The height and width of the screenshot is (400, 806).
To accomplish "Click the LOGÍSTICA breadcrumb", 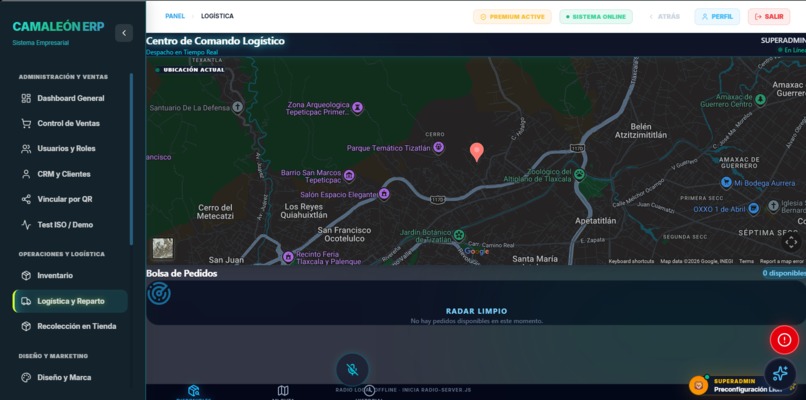I will (217, 16).
